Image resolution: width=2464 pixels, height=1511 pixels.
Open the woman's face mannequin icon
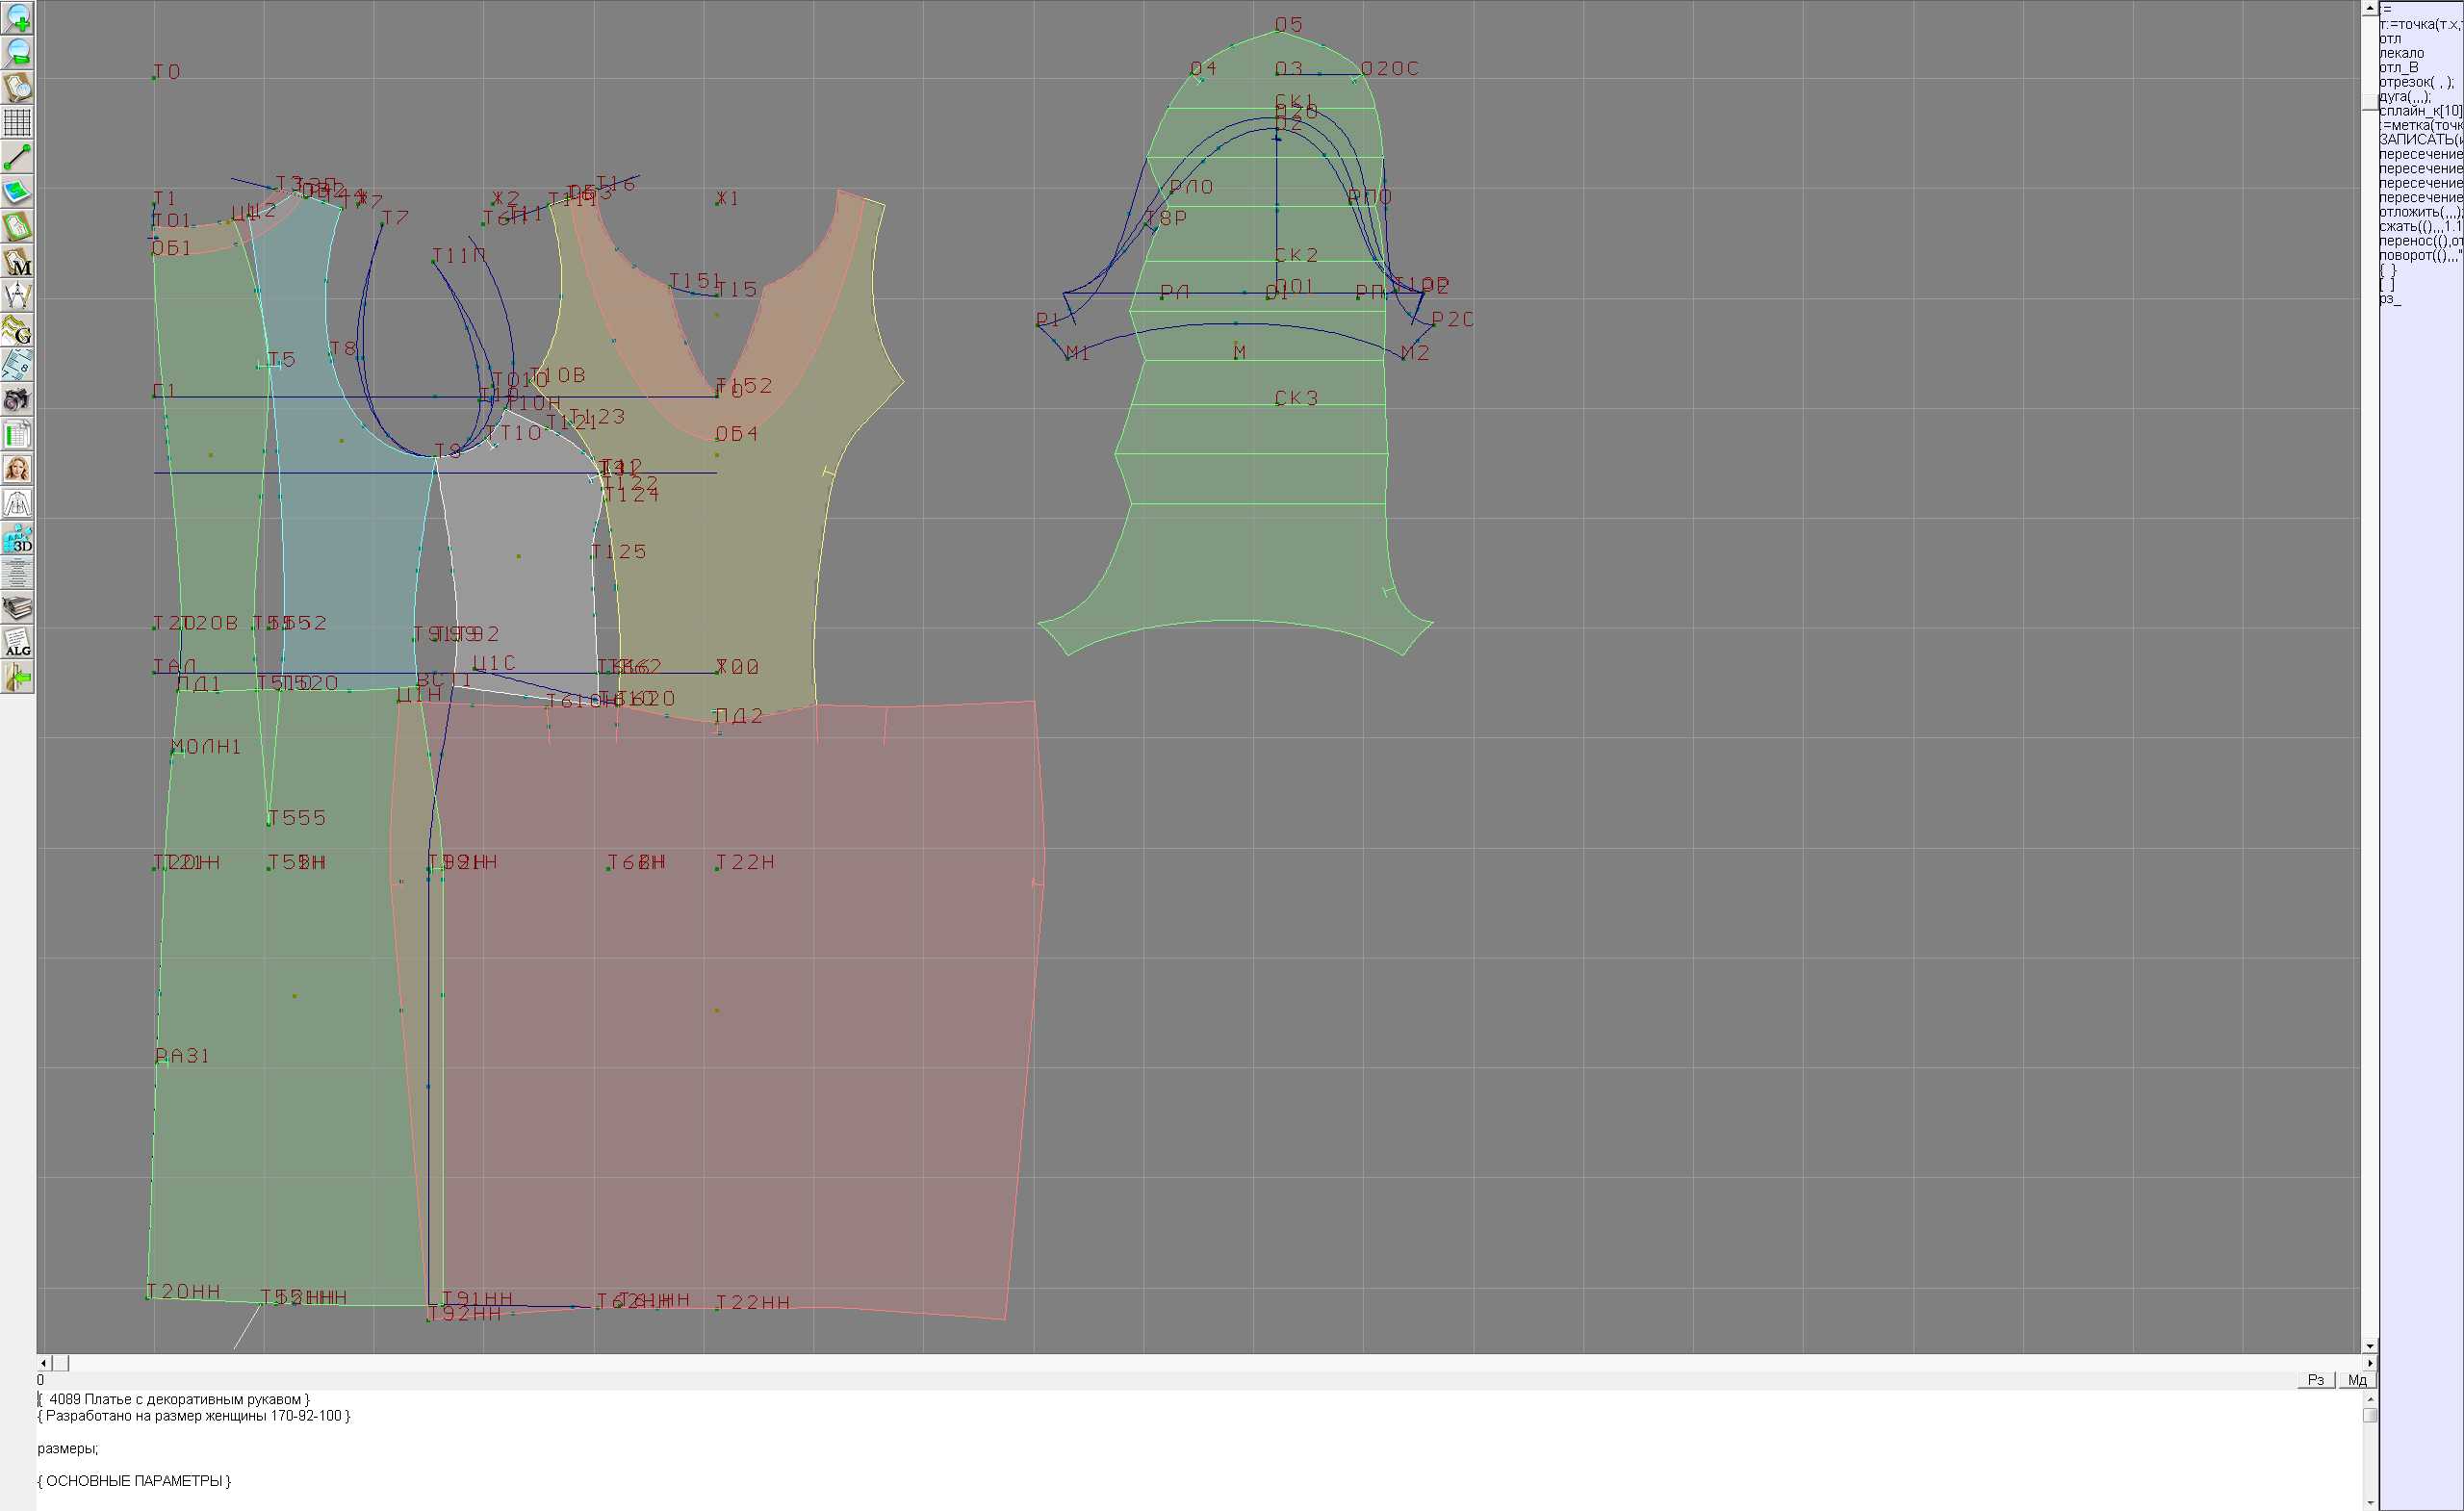[x=18, y=469]
